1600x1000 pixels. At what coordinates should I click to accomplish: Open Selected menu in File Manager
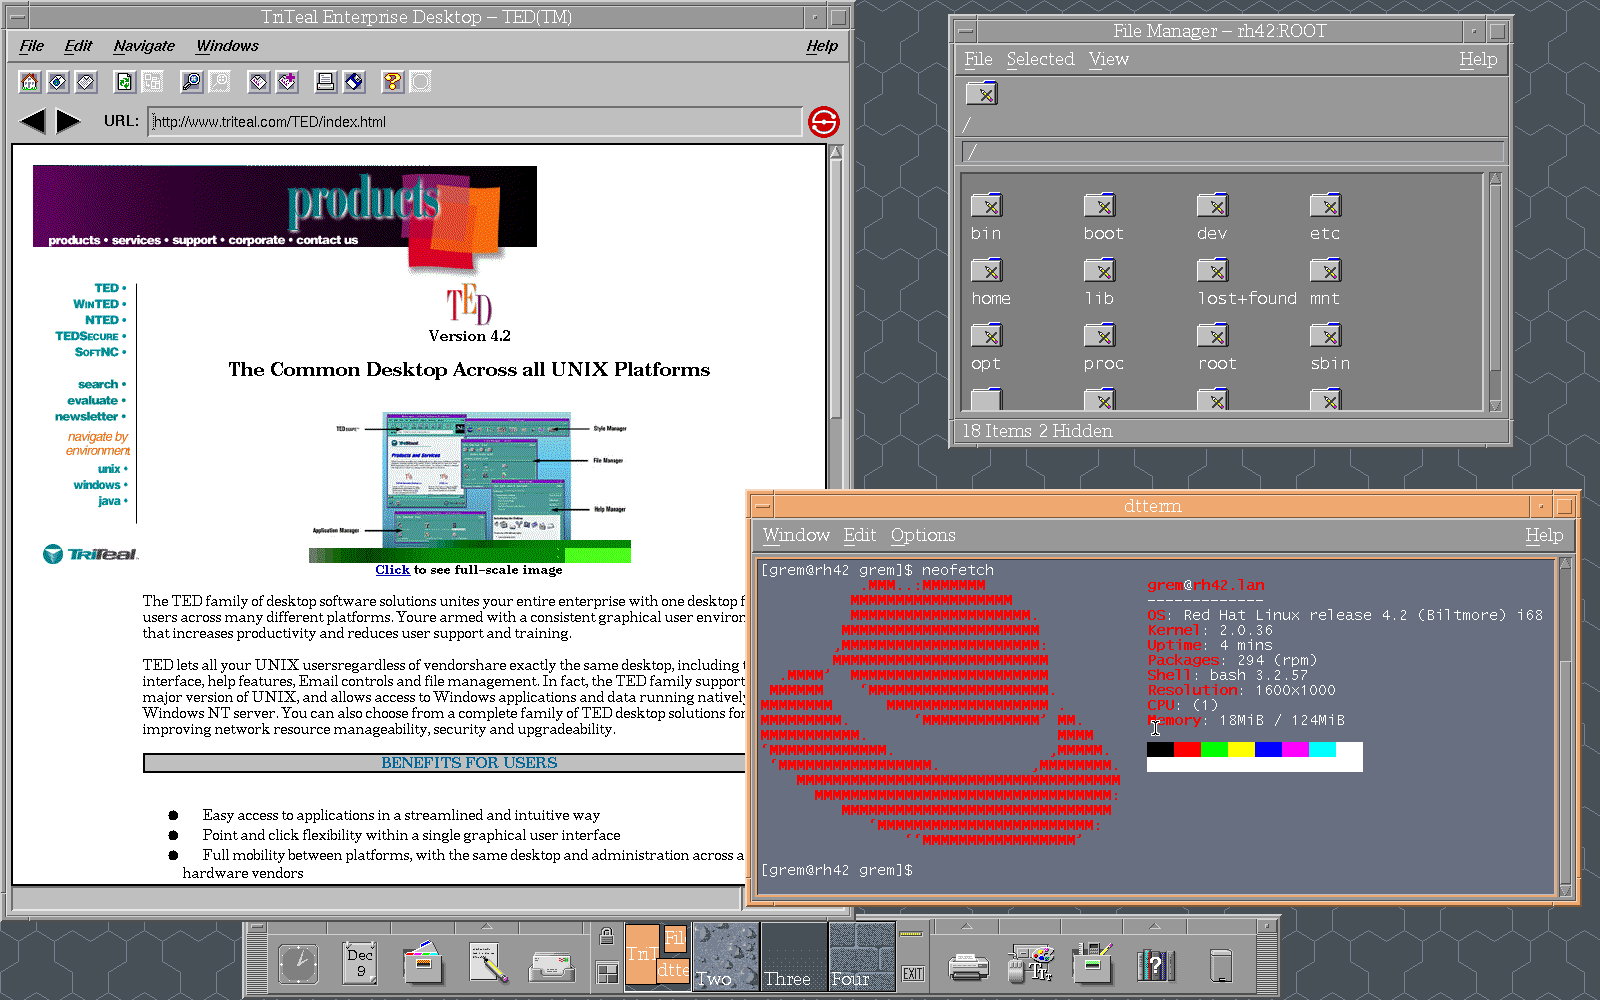pos(1040,60)
